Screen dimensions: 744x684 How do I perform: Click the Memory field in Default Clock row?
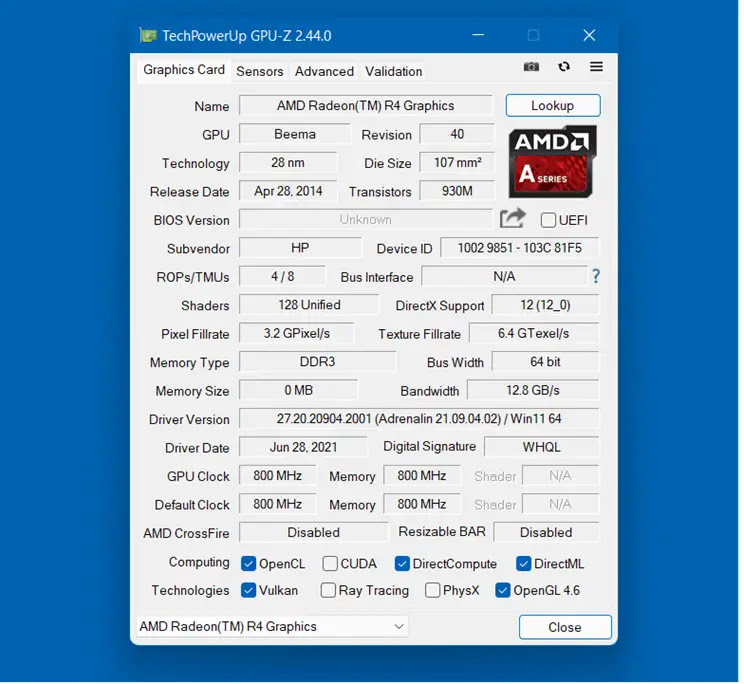[422, 504]
